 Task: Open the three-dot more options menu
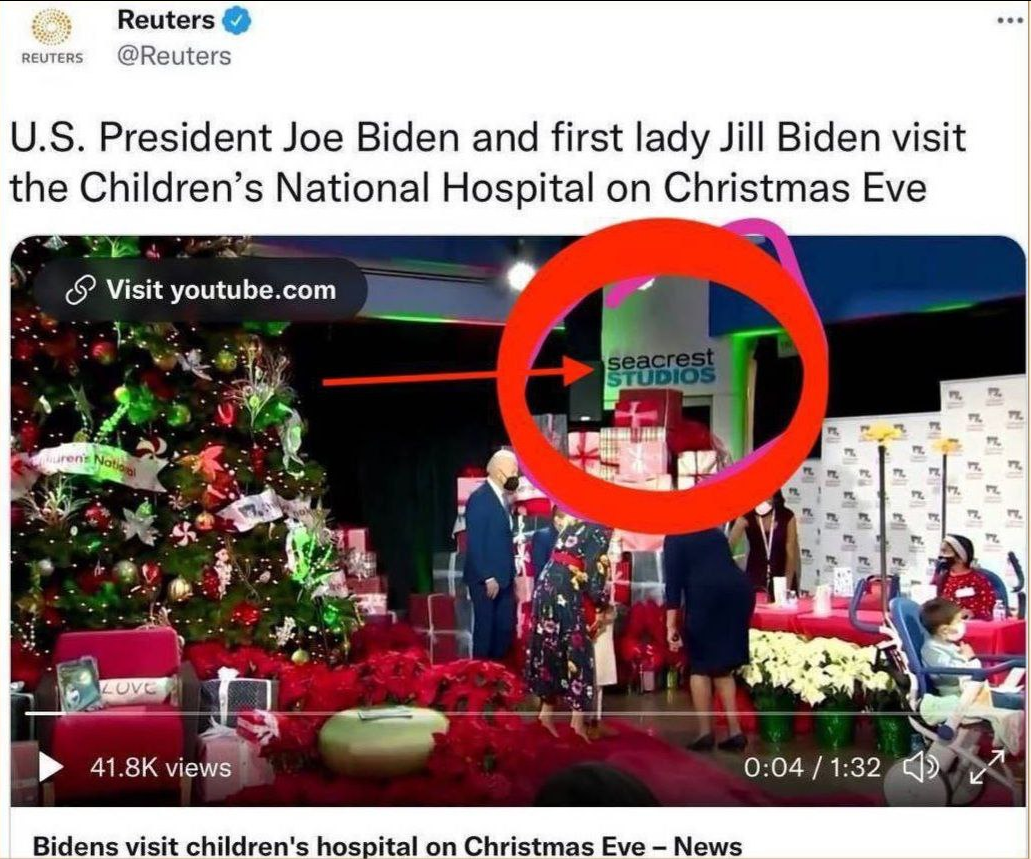click(1010, 21)
